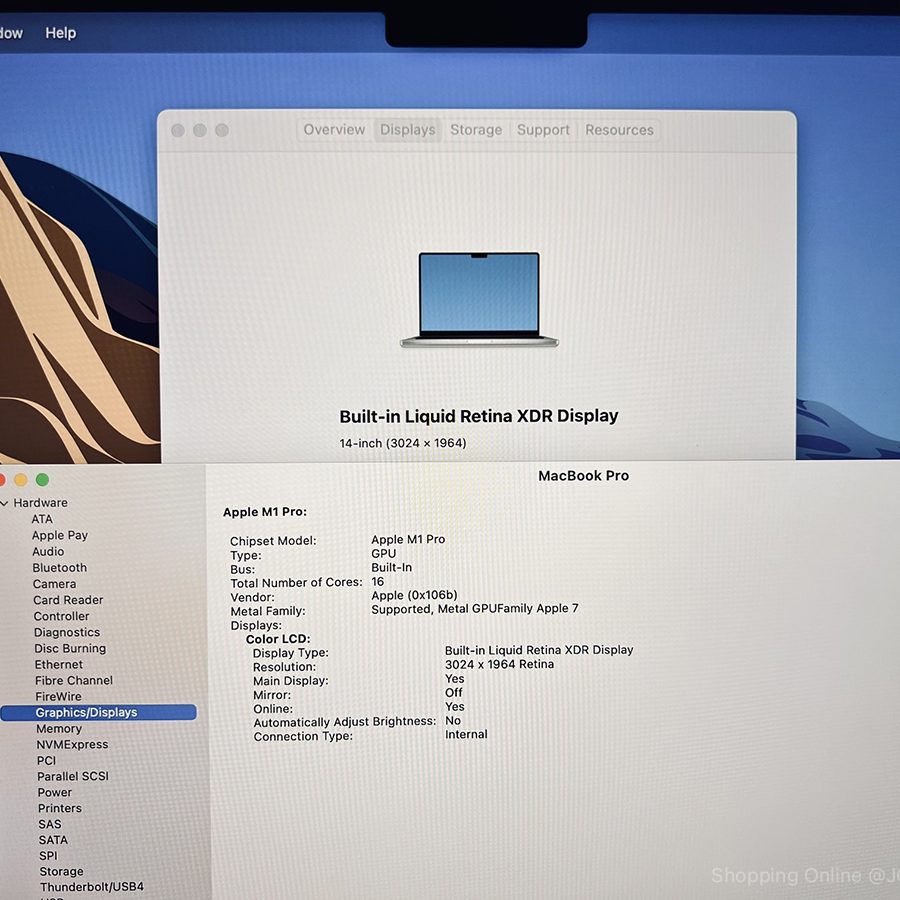
Task: Click the 'Chipset Model:' label
Action: [273, 541]
